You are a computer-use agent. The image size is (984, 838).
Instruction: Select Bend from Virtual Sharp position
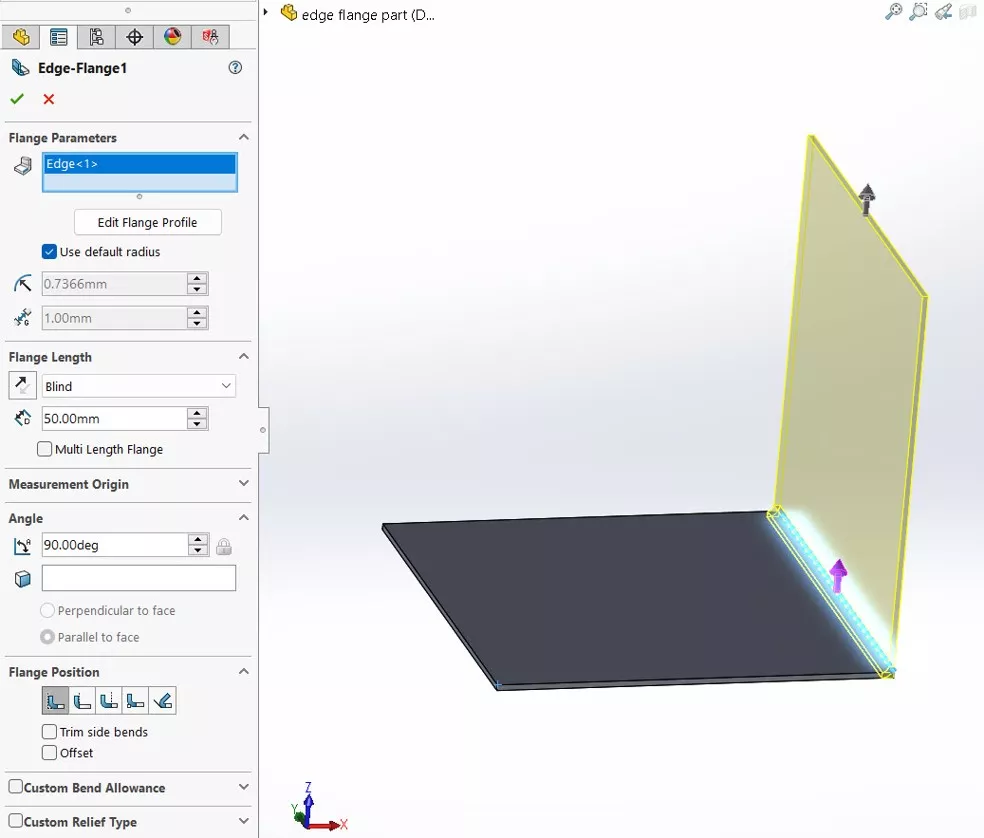point(136,701)
